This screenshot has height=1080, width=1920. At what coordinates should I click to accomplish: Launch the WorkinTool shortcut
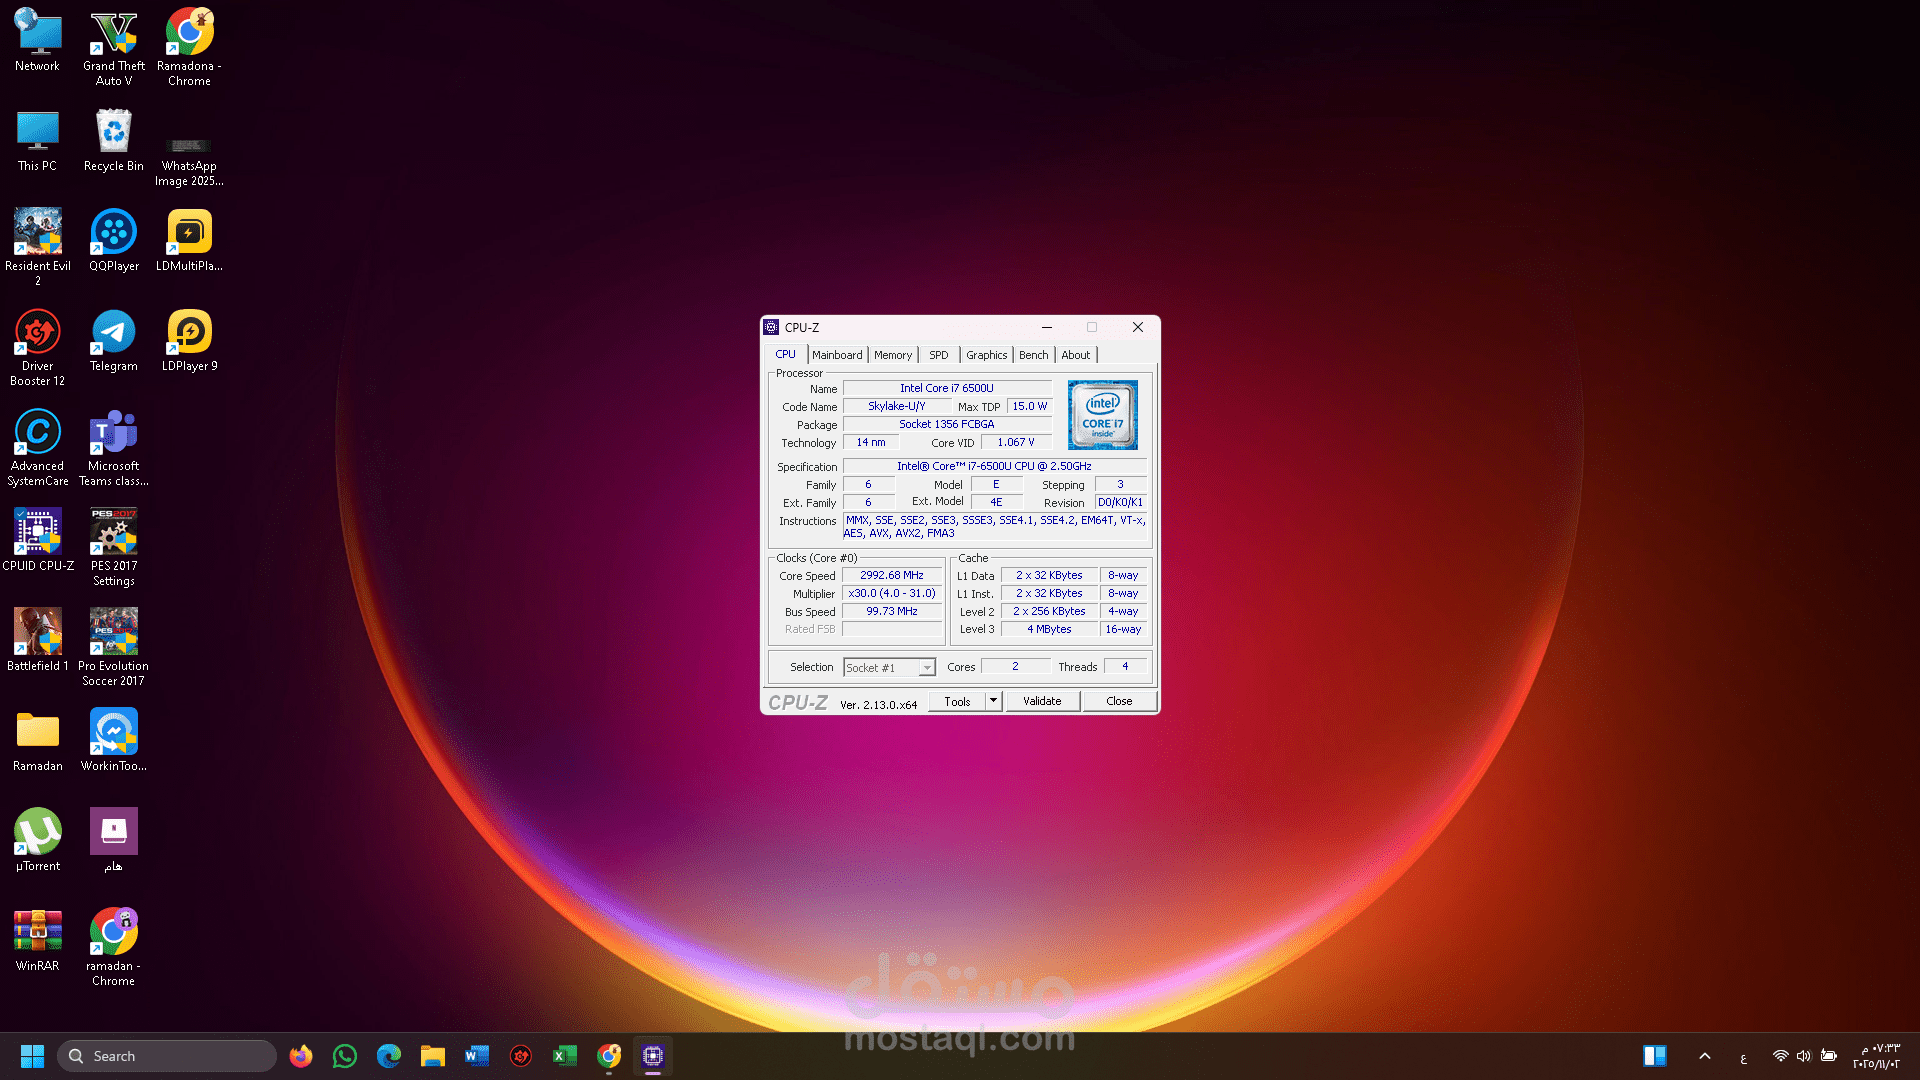(114, 740)
